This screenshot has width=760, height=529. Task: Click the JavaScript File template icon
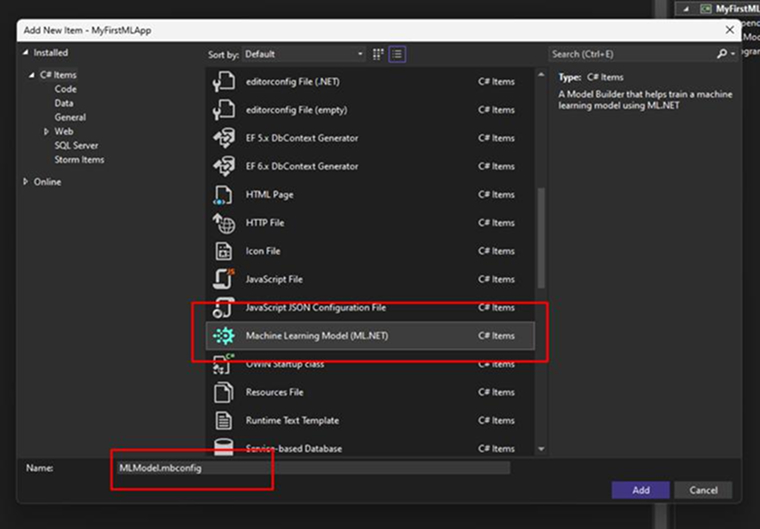(x=224, y=279)
